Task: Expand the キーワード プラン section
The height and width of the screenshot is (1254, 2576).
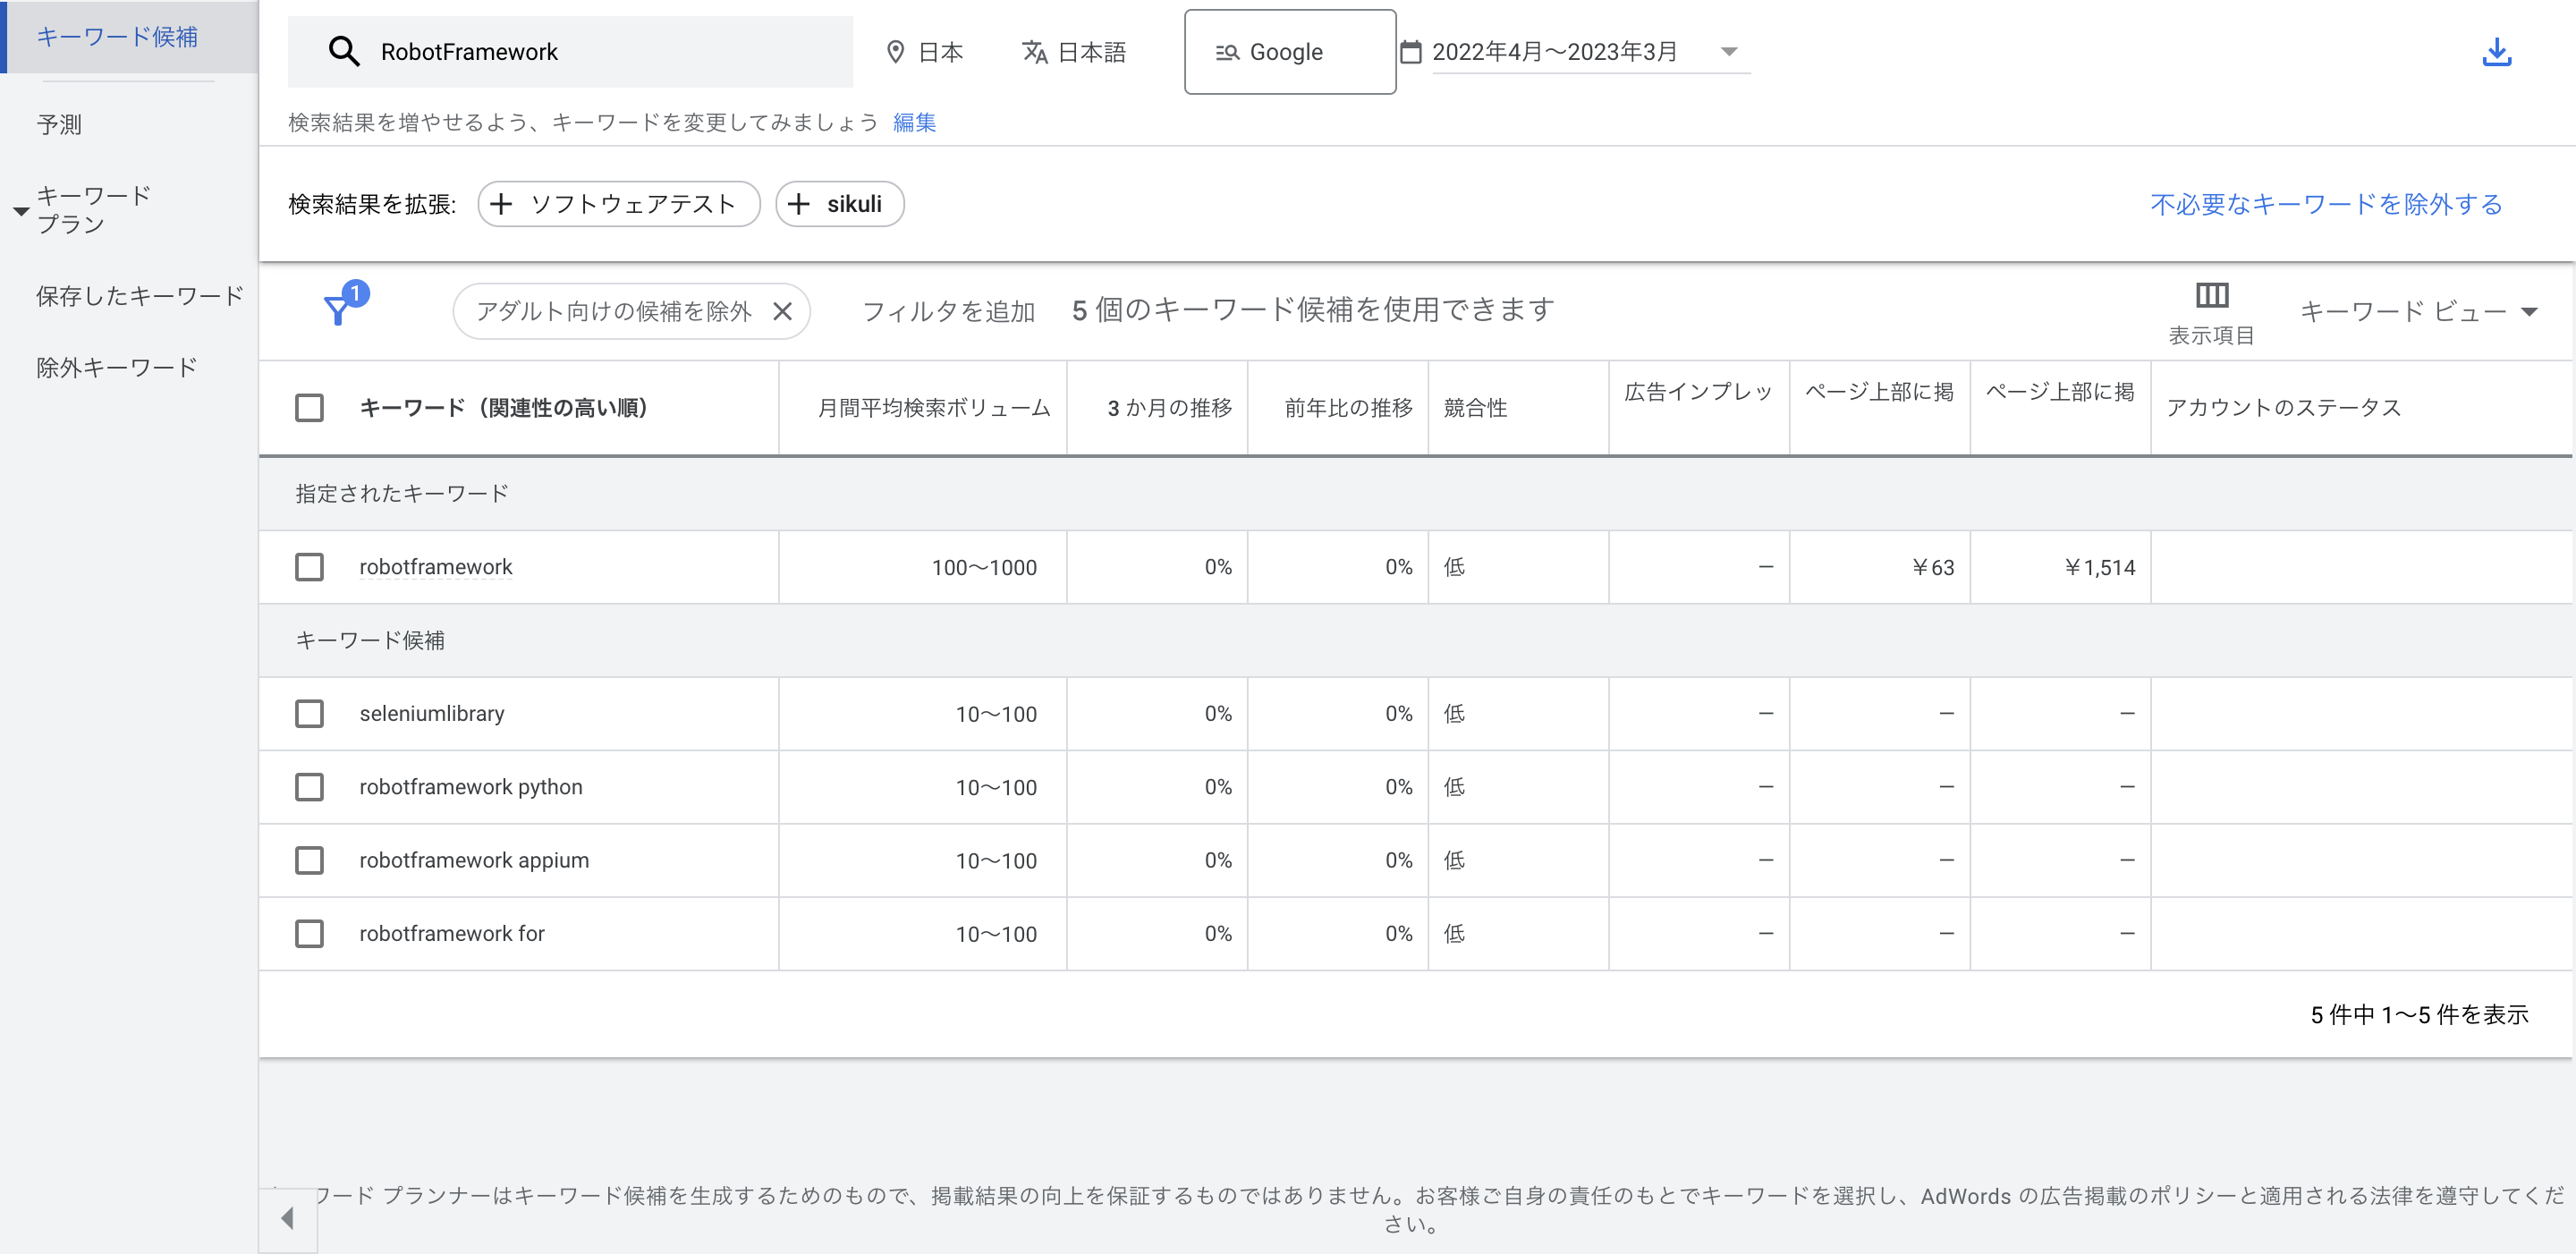Action: [x=20, y=211]
